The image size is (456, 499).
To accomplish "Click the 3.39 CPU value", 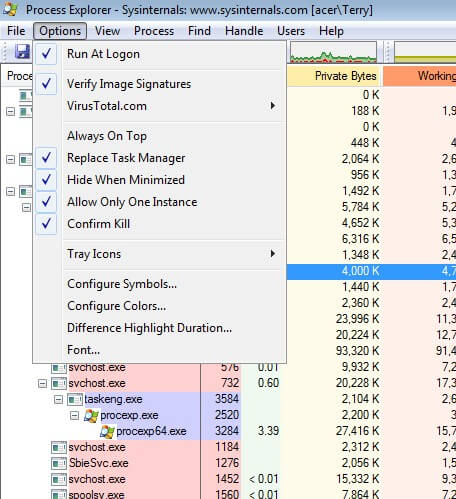I will (268, 431).
